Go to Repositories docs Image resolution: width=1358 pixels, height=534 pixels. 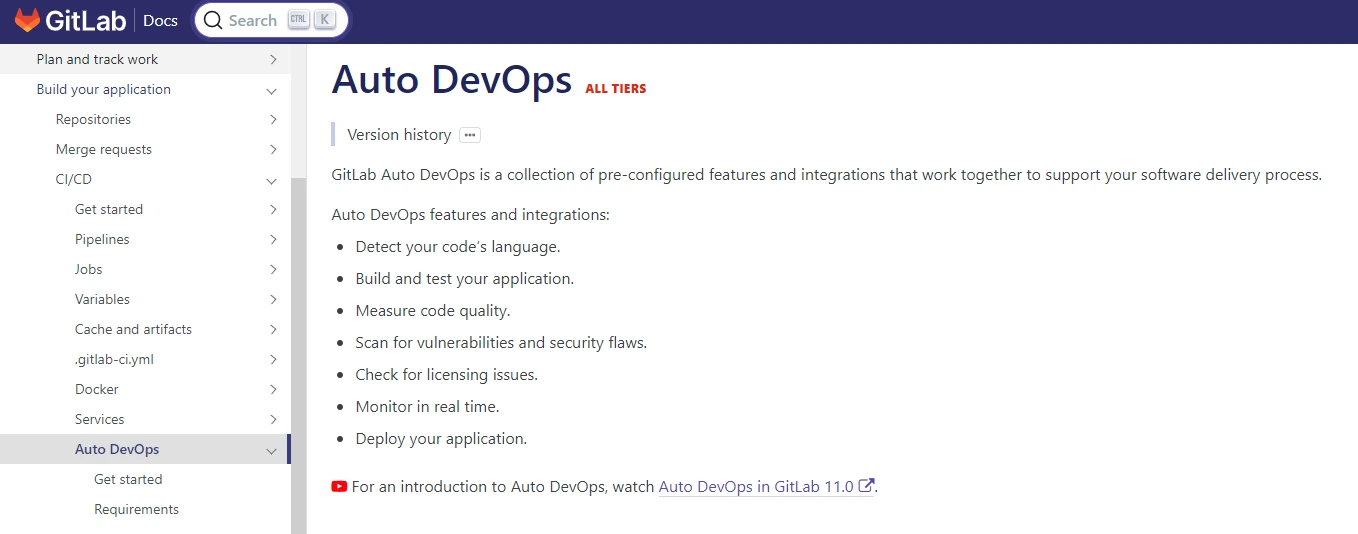pos(93,119)
